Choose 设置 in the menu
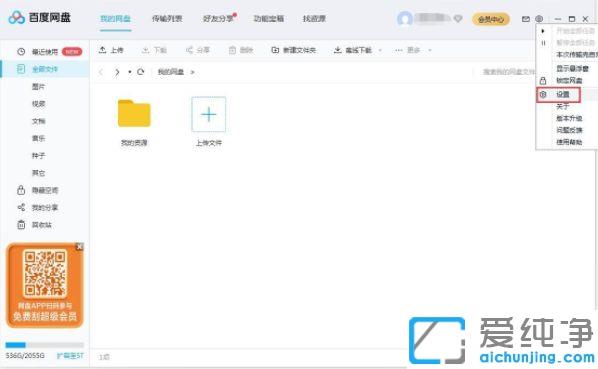The height and width of the screenshot is (369, 598). [562, 94]
